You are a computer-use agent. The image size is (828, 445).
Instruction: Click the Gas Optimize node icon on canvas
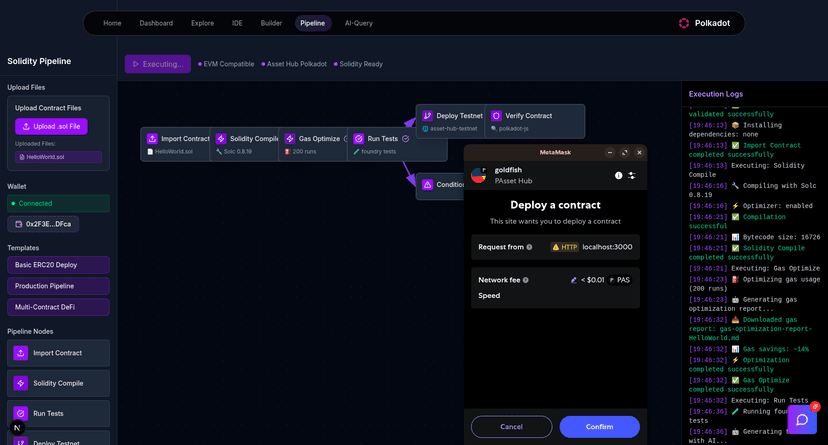point(290,139)
